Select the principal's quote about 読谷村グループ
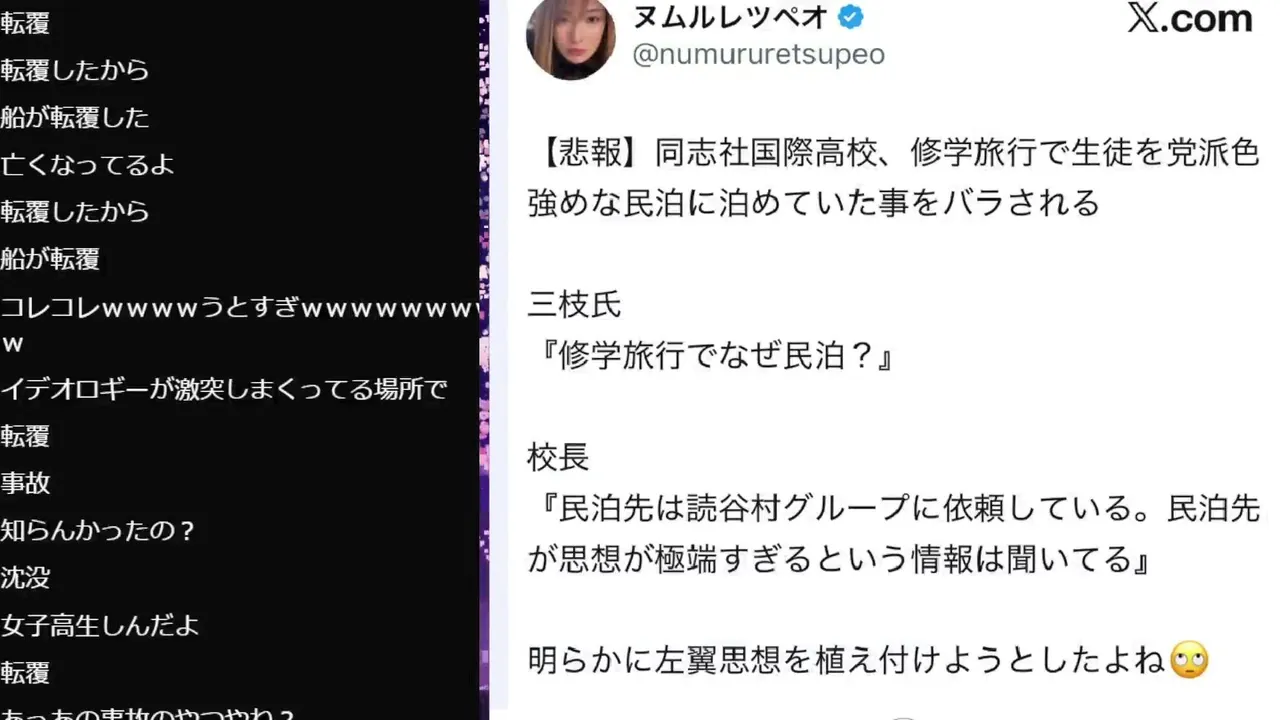 pos(893,534)
